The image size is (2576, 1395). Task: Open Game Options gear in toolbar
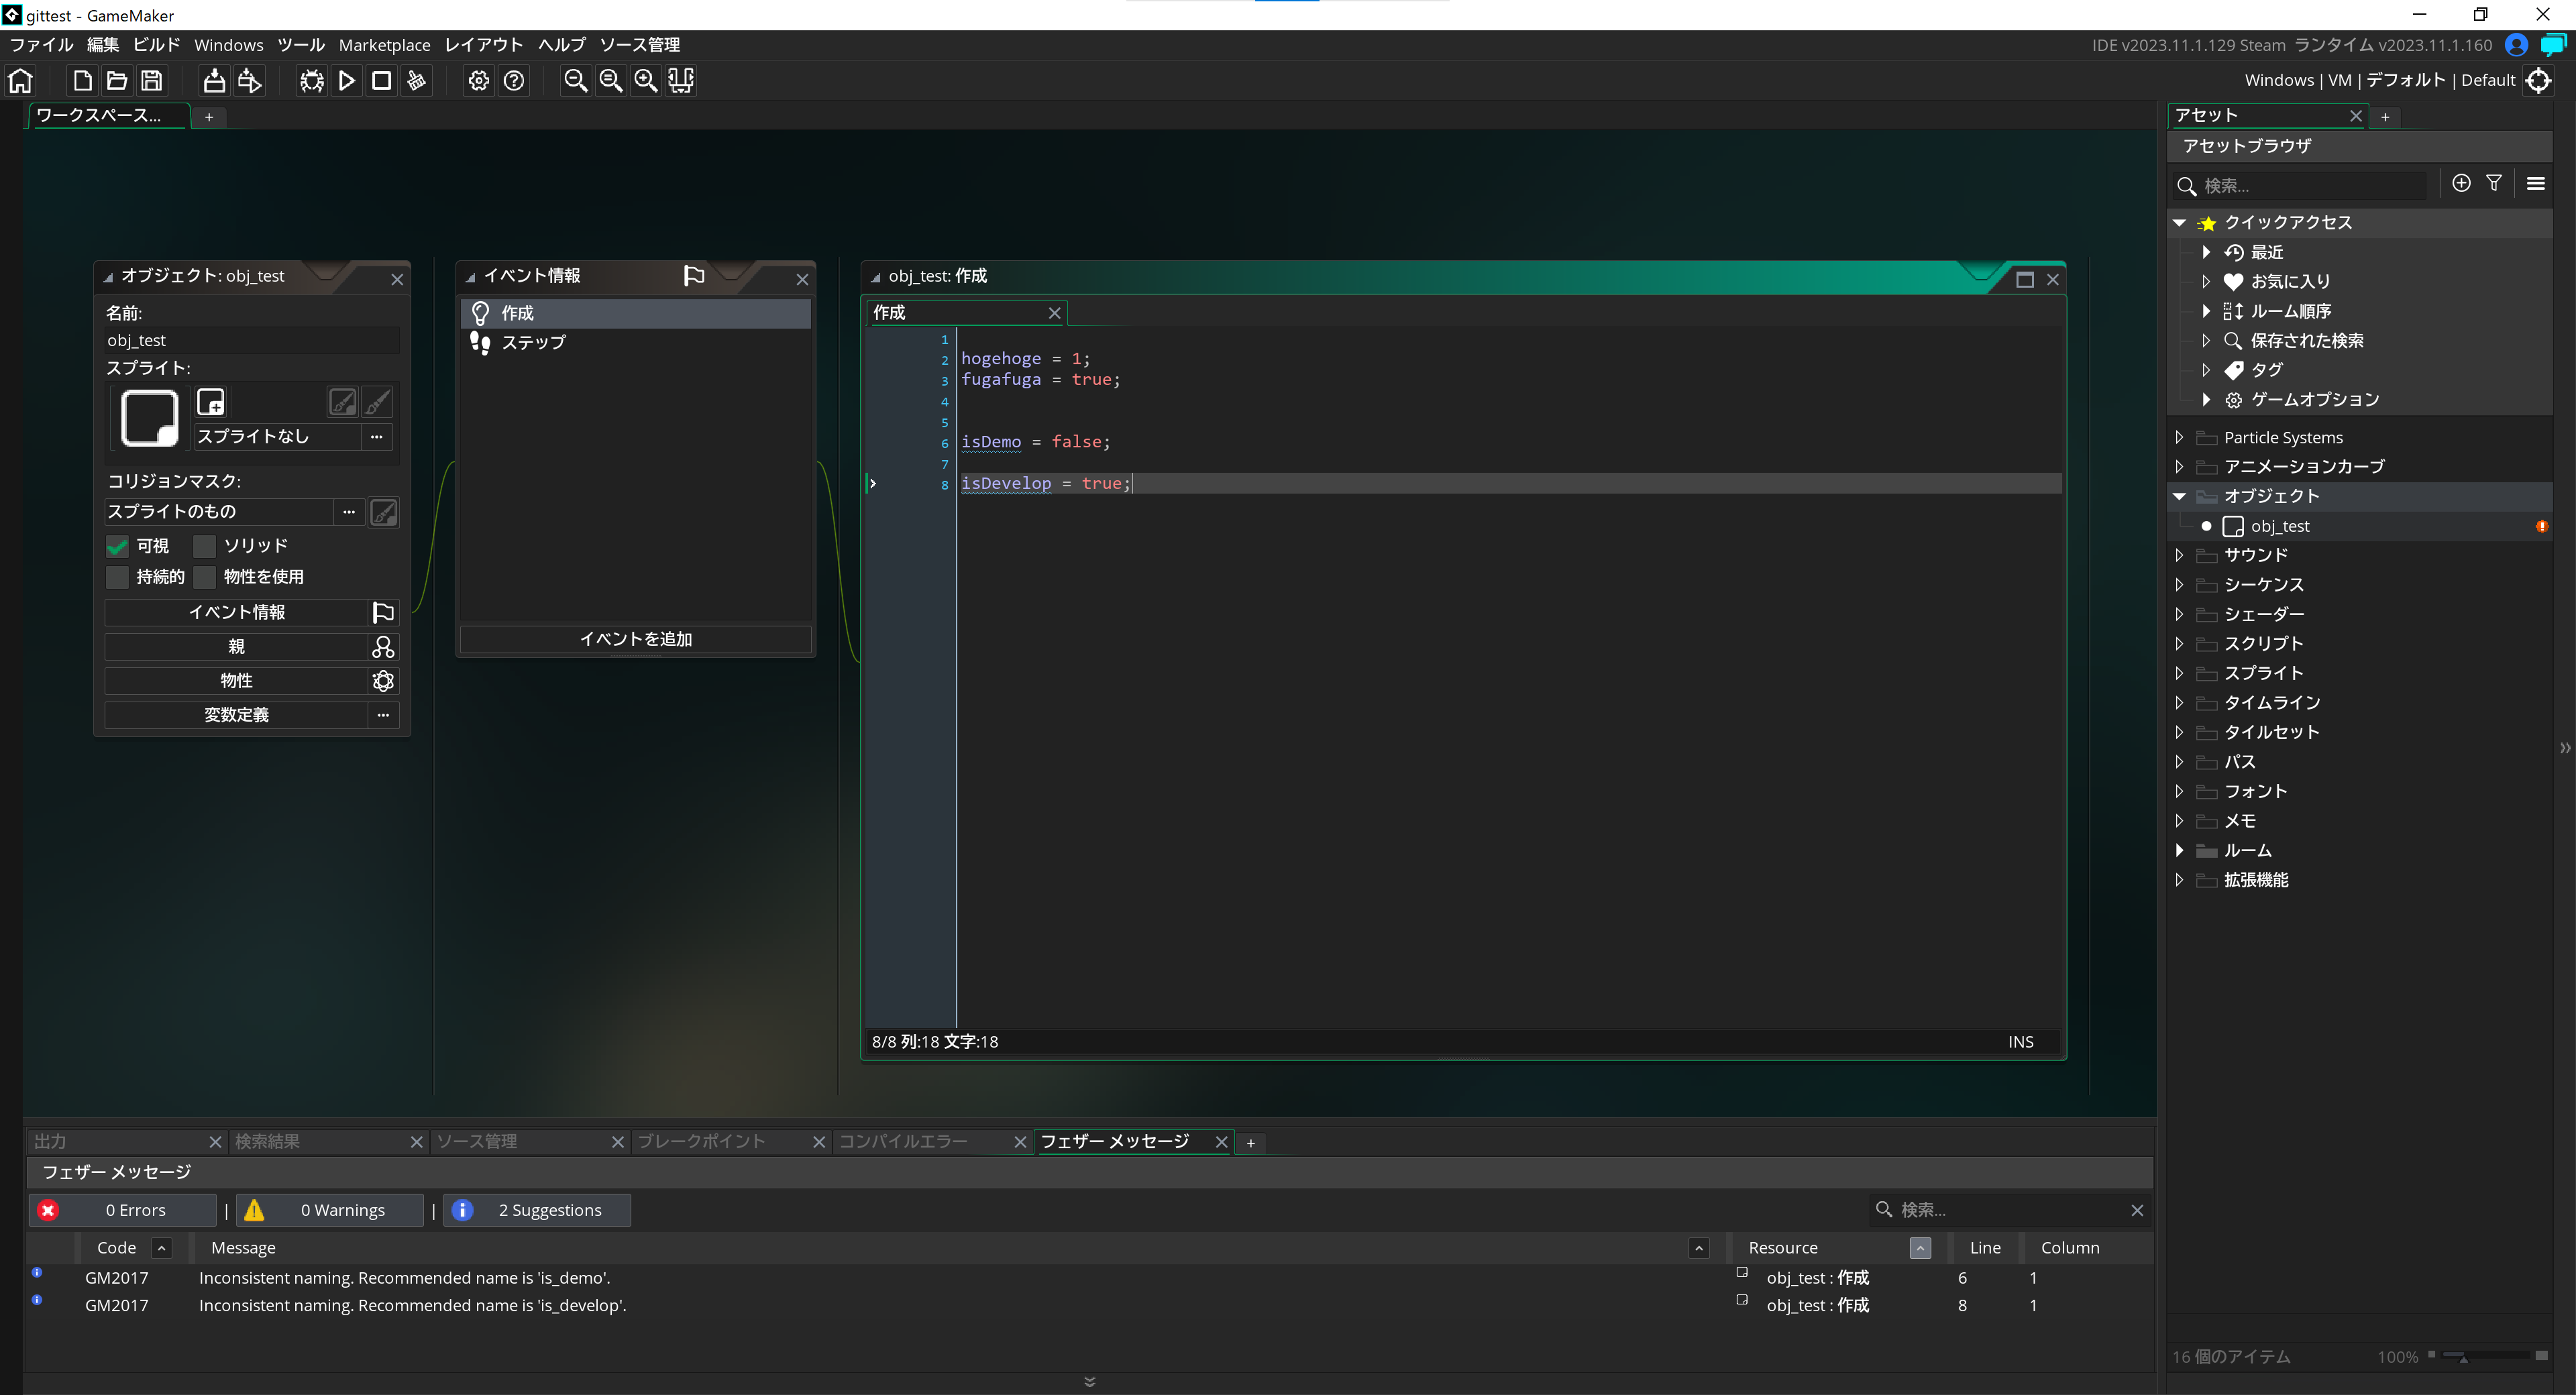[x=479, y=81]
